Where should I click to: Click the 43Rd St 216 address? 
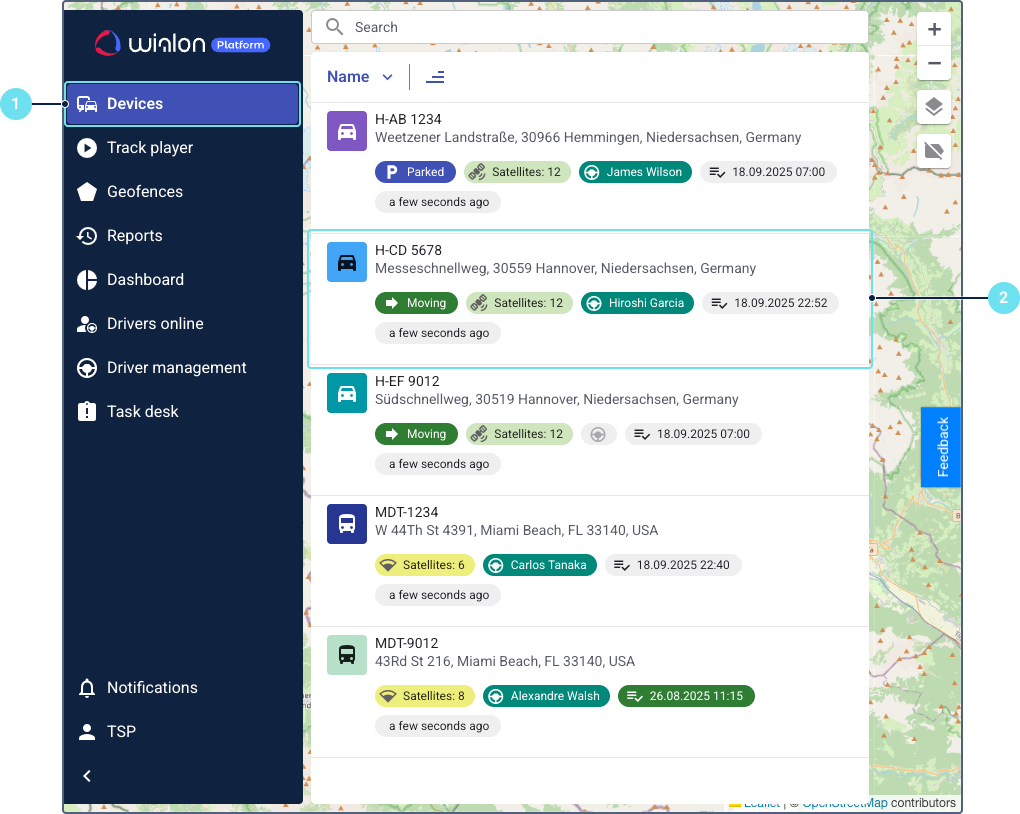coord(505,662)
